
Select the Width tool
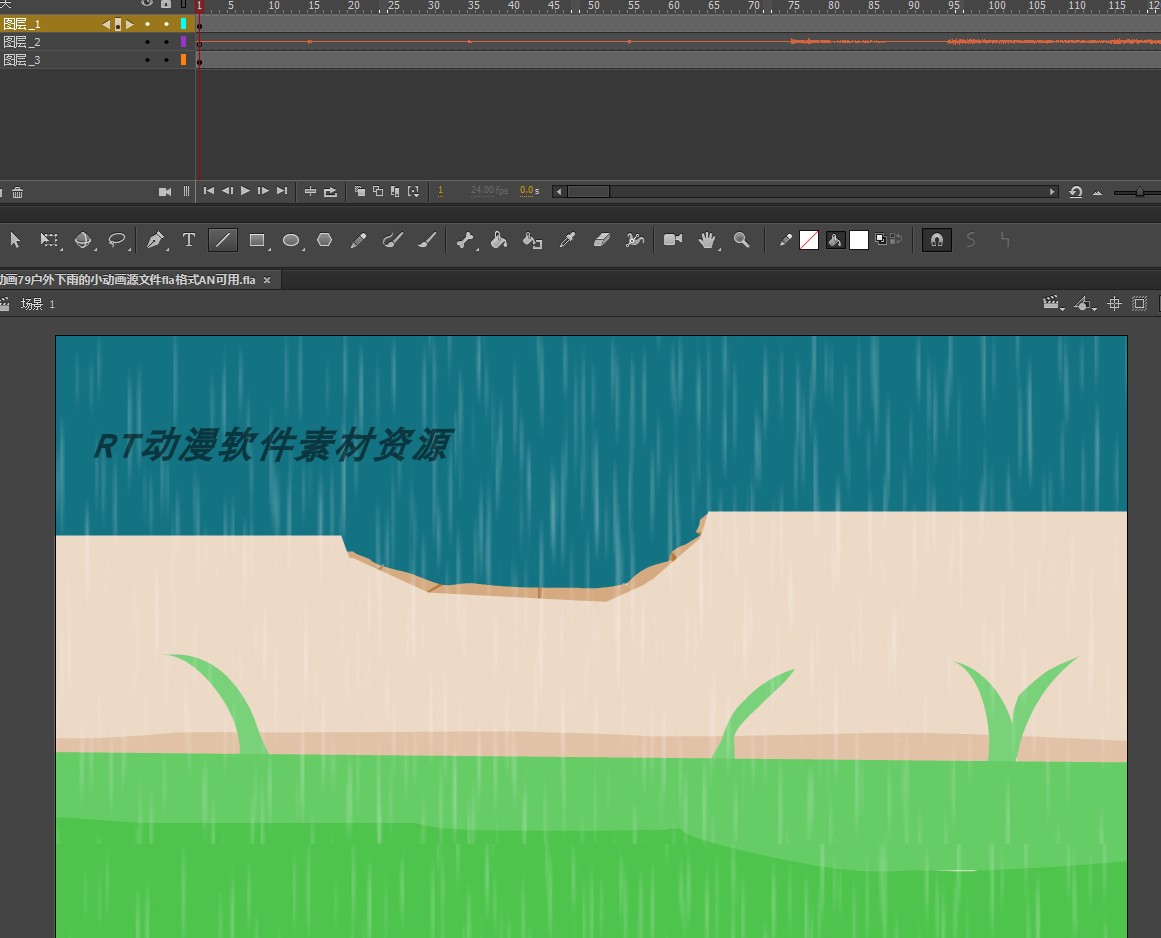635,240
